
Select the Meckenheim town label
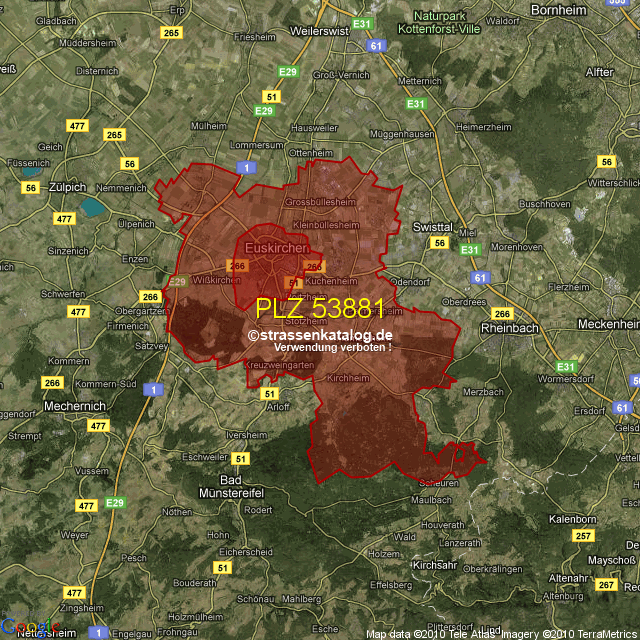607,325
